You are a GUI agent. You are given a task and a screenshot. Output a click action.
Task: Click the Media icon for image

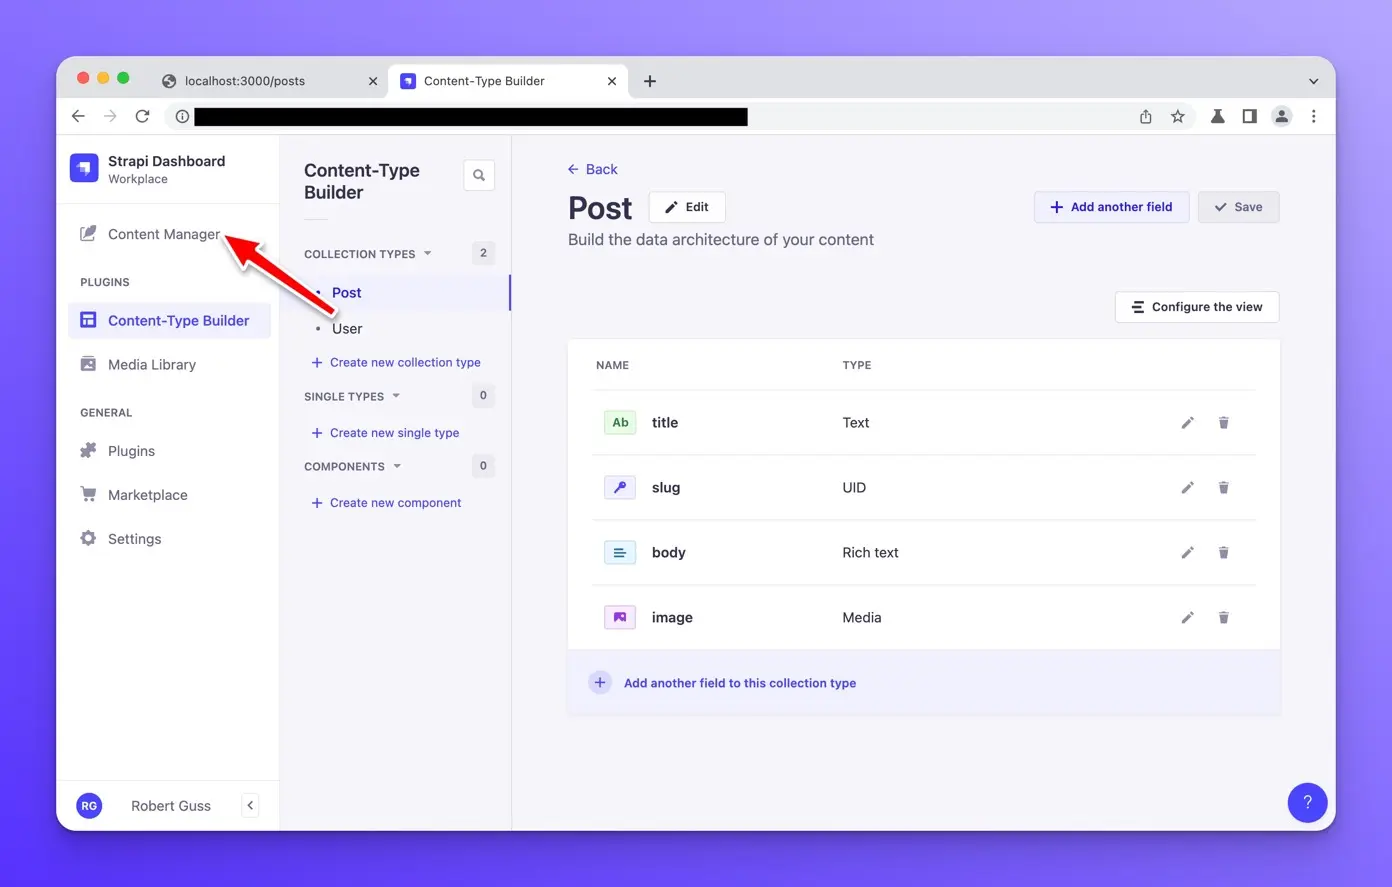pos(620,618)
